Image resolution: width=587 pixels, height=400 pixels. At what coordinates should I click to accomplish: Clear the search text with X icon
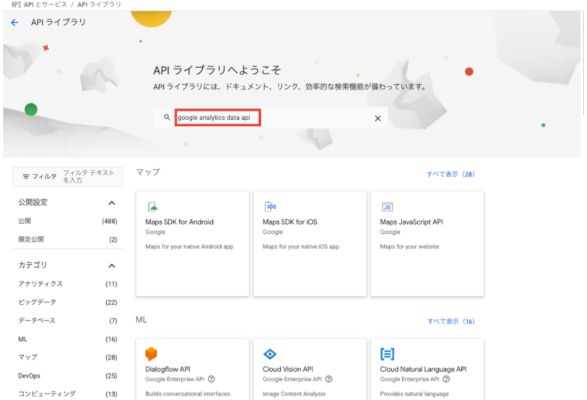378,118
